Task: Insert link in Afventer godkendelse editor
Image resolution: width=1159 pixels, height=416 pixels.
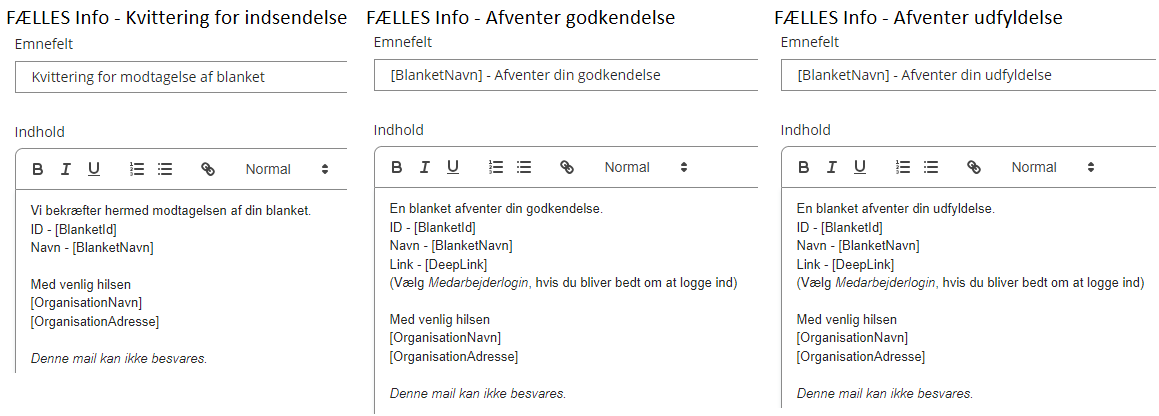Action: click(567, 167)
